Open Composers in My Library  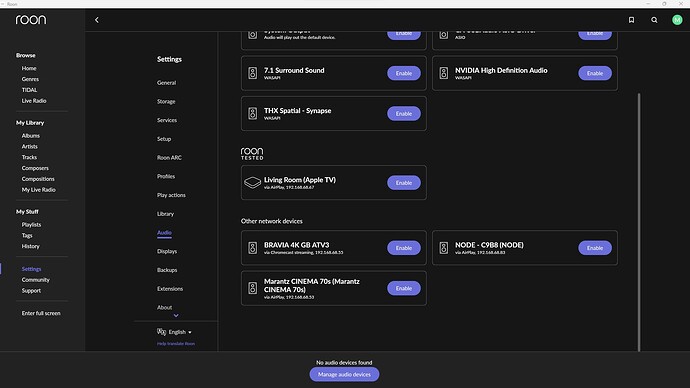(35, 168)
